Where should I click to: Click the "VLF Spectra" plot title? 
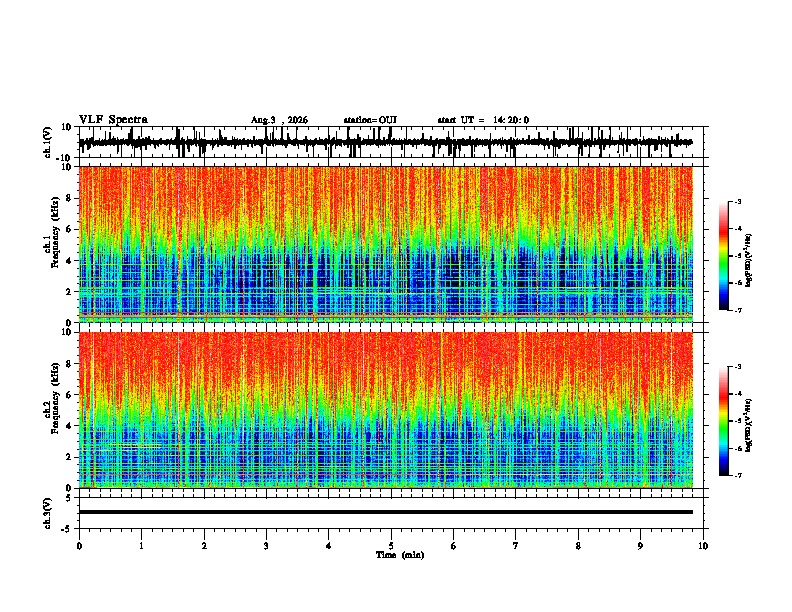pyautogui.click(x=113, y=120)
